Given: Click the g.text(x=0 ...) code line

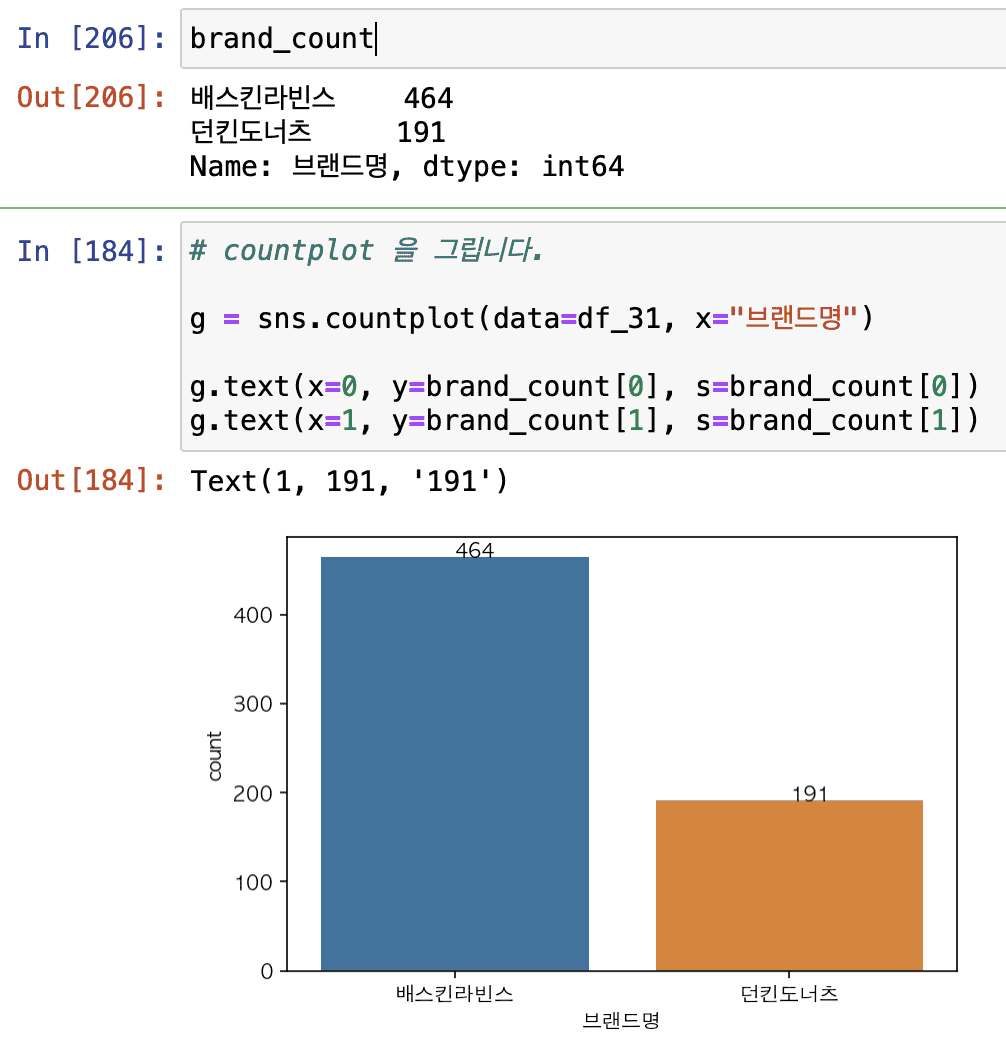Looking at the screenshot, I should (585, 386).
